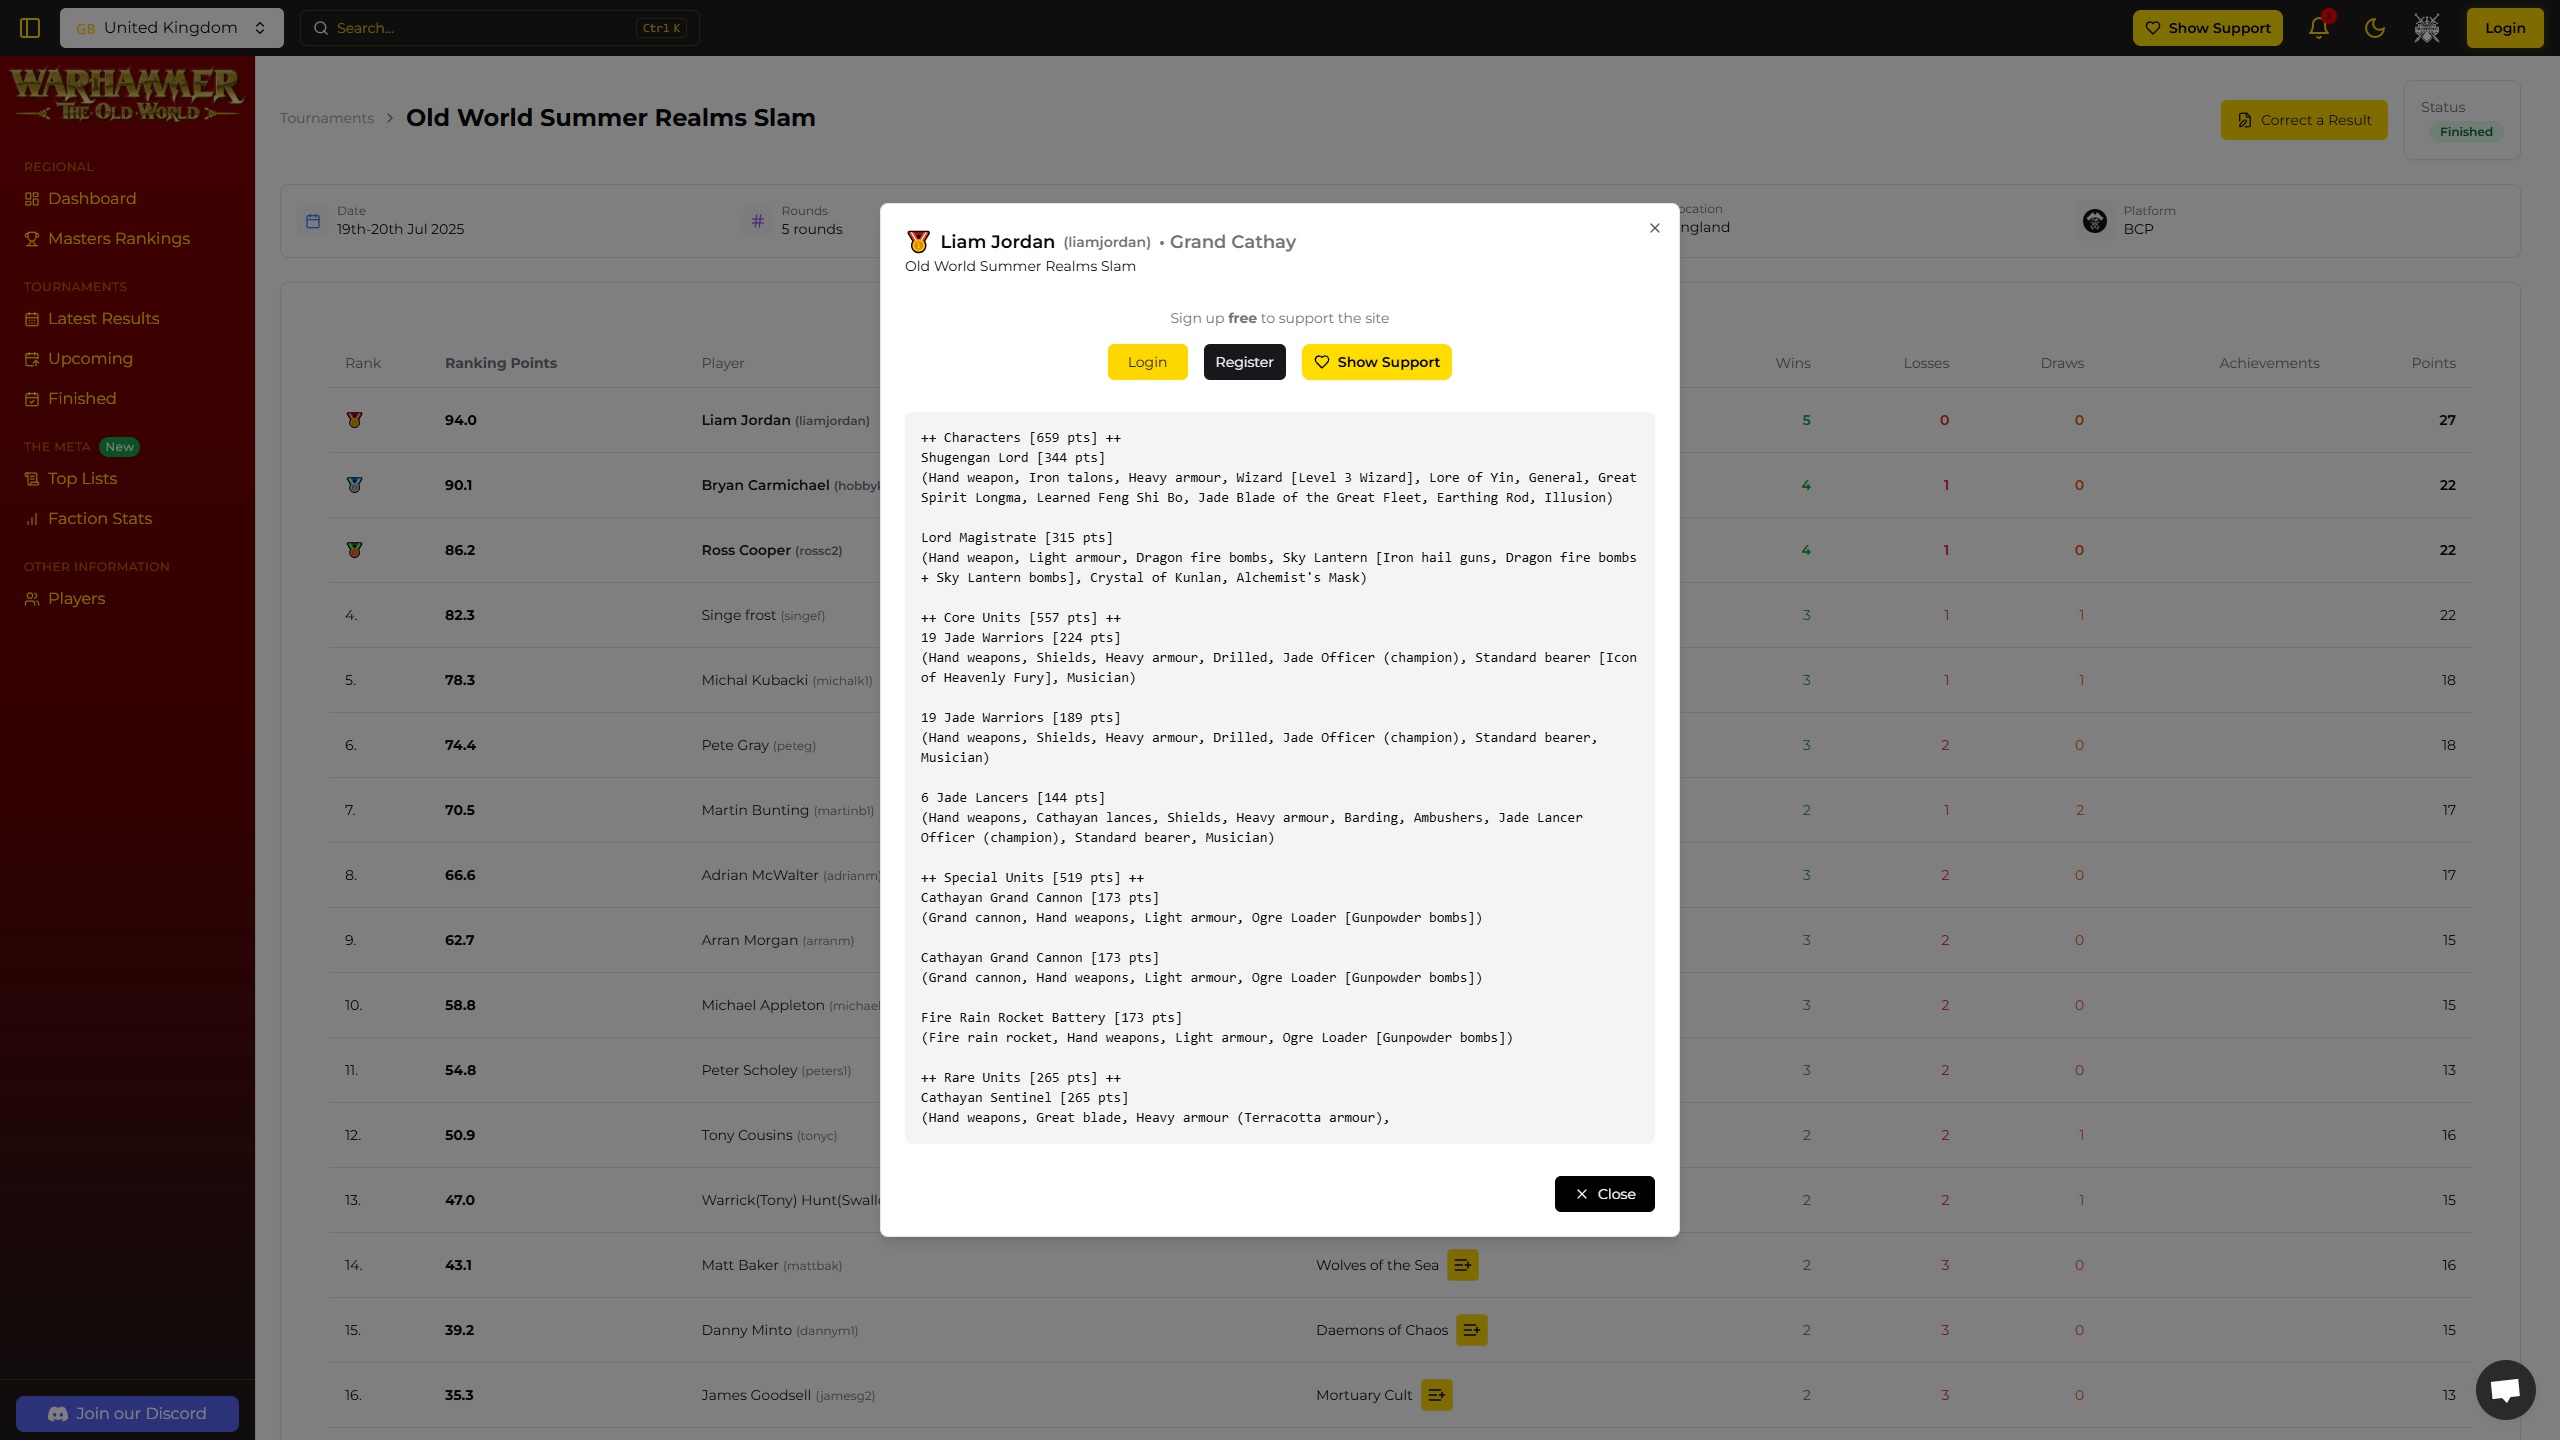Click the Show Support button in top bar
2560x1440 pixels.
(x=2208, y=28)
